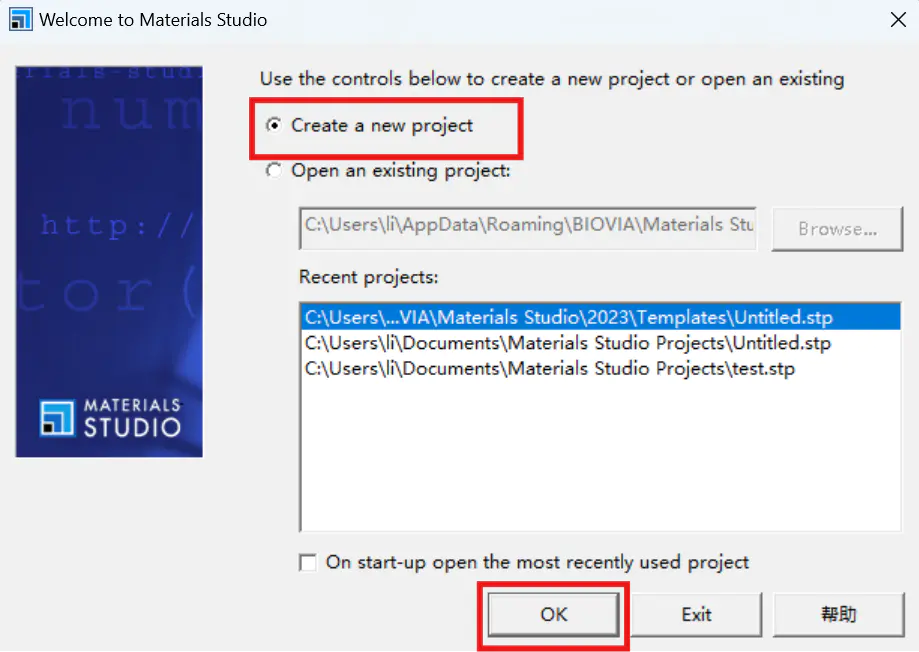Click the Materials Studio logo on the banner
919x652 pixels.
pos(110,419)
